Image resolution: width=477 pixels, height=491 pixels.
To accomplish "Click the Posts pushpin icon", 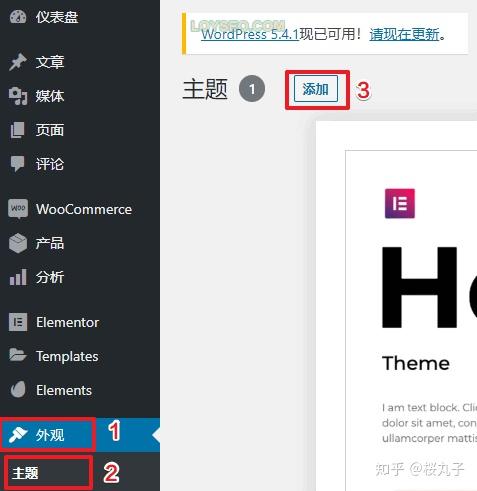I will [18, 62].
